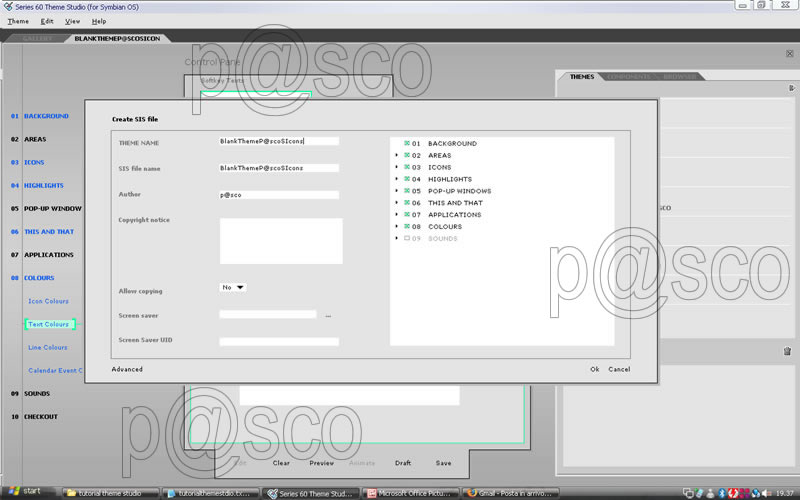Toggle the 03 ICONS checkbox in the export tree
Viewport: 800px width, 500px height.
tap(407, 167)
